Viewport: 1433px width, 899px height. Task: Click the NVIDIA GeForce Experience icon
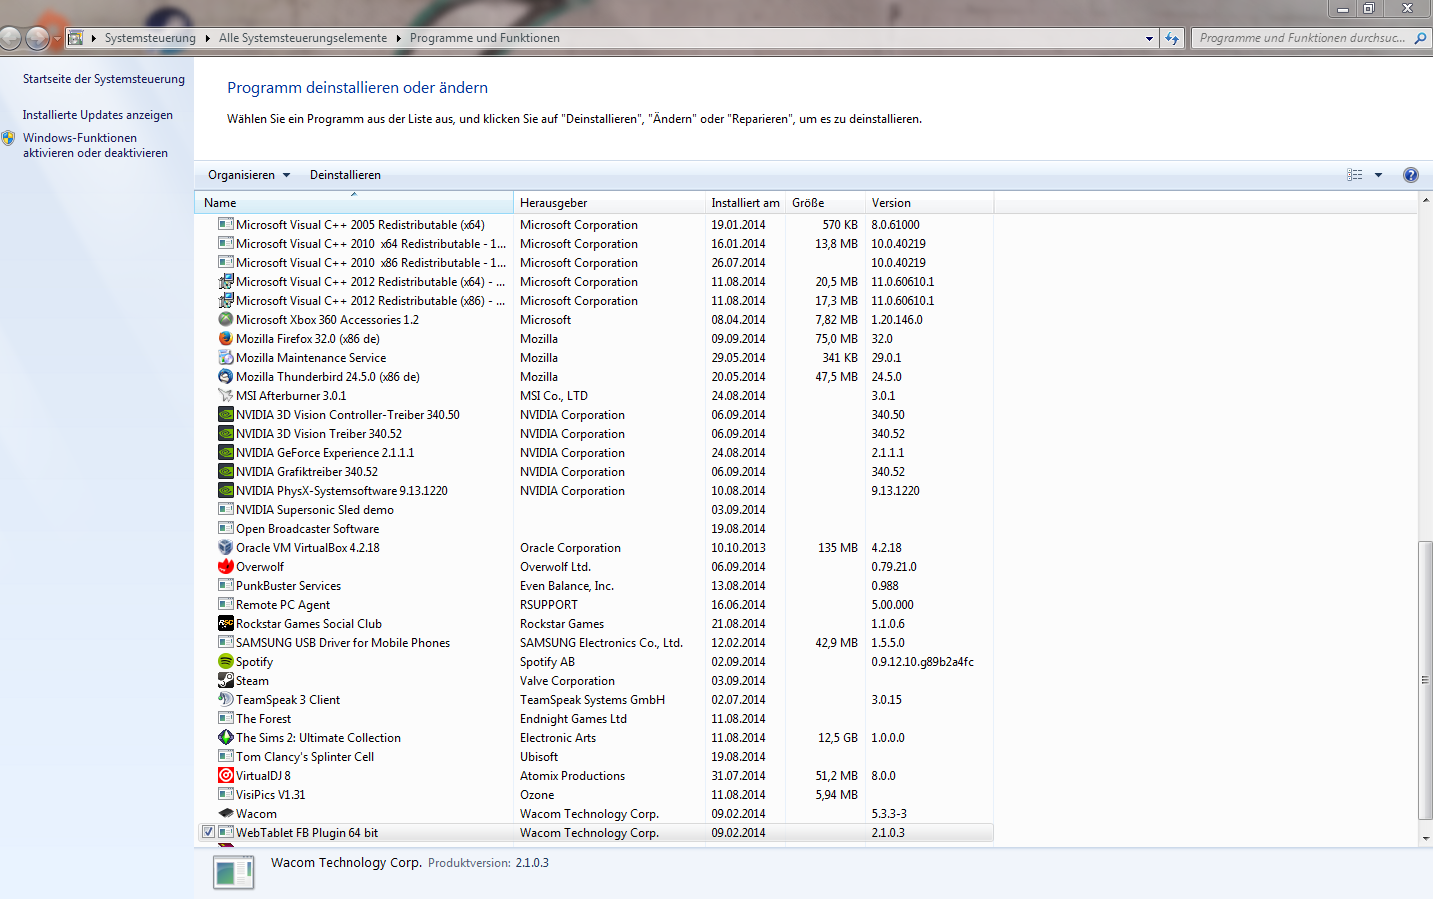pos(226,452)
